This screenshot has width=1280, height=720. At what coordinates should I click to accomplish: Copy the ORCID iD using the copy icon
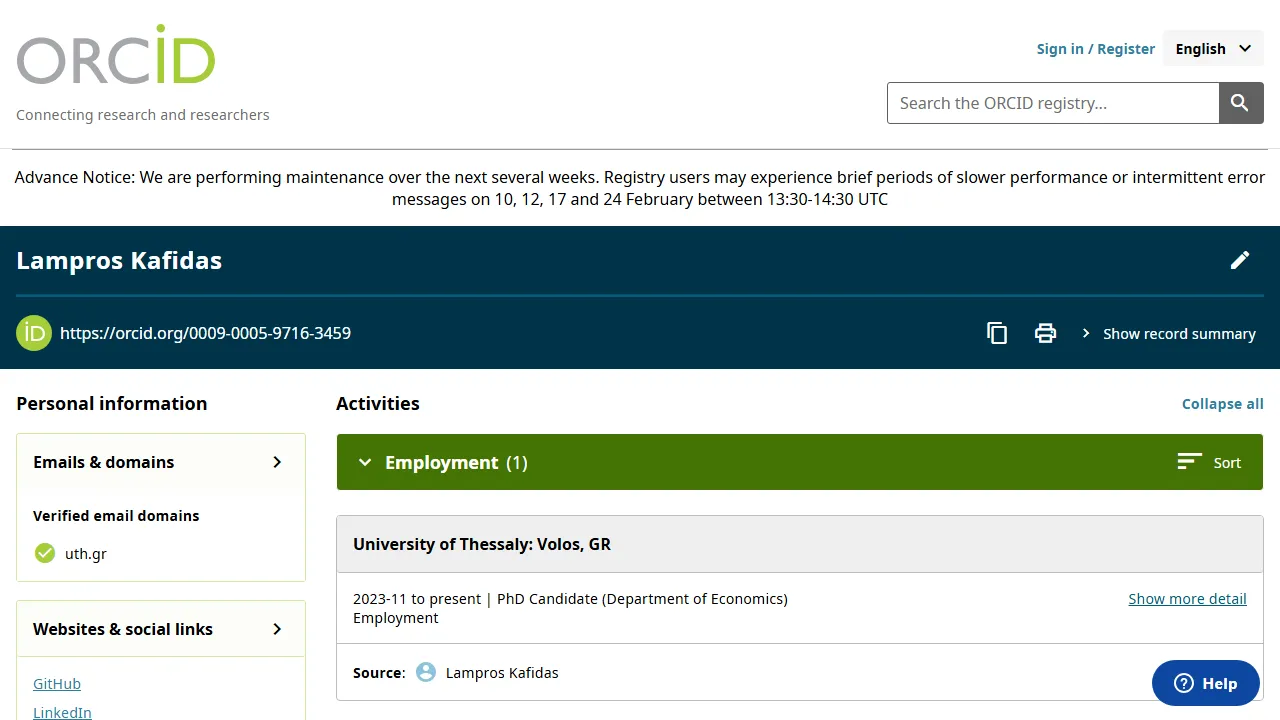[x=996, y=333]
